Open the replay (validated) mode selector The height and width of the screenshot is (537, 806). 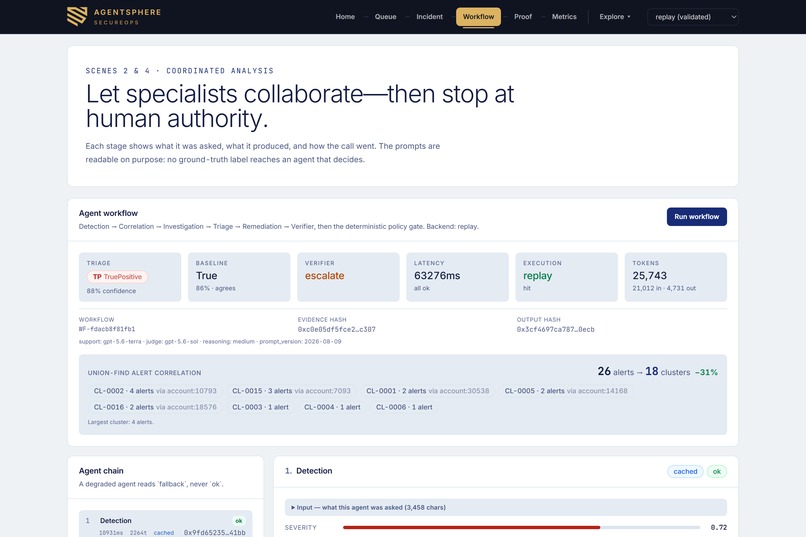(x=692, y=17)
